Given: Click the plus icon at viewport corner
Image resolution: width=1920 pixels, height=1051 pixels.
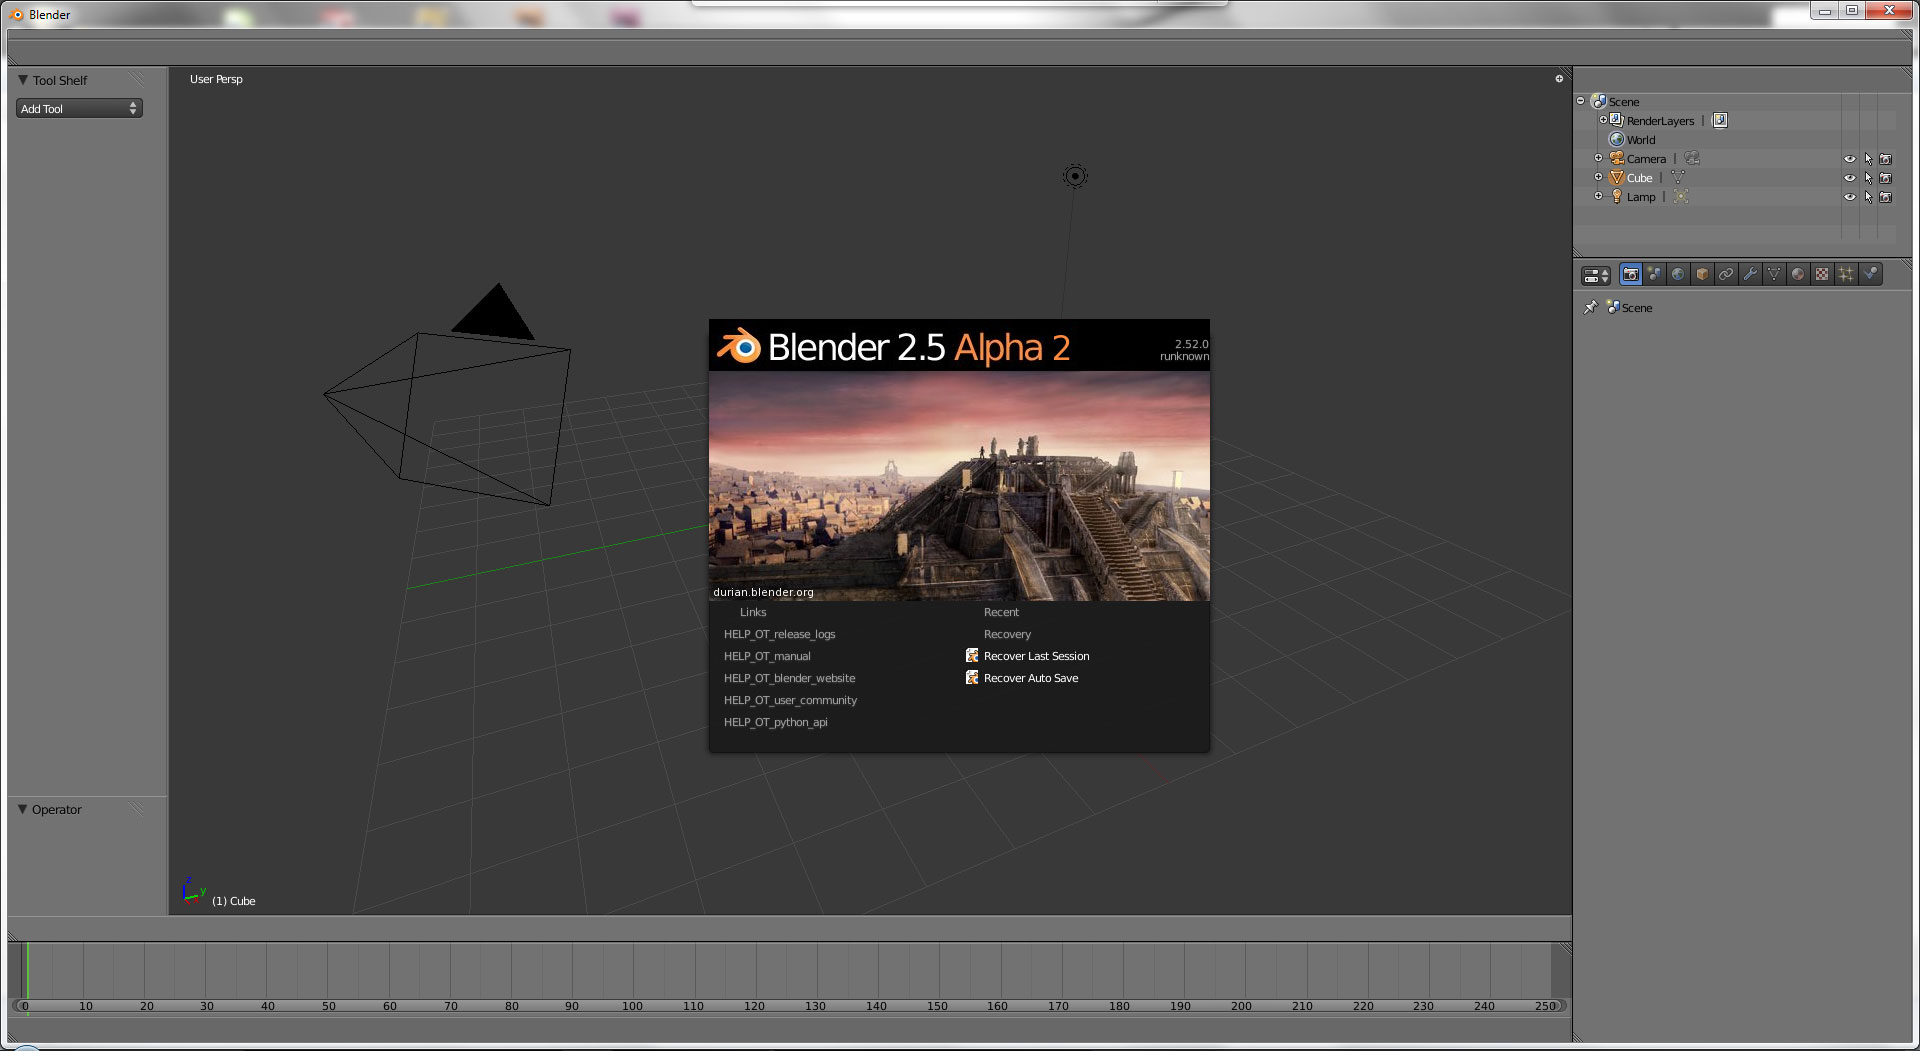Looking at the screenshot, I should pos(1559,79).
